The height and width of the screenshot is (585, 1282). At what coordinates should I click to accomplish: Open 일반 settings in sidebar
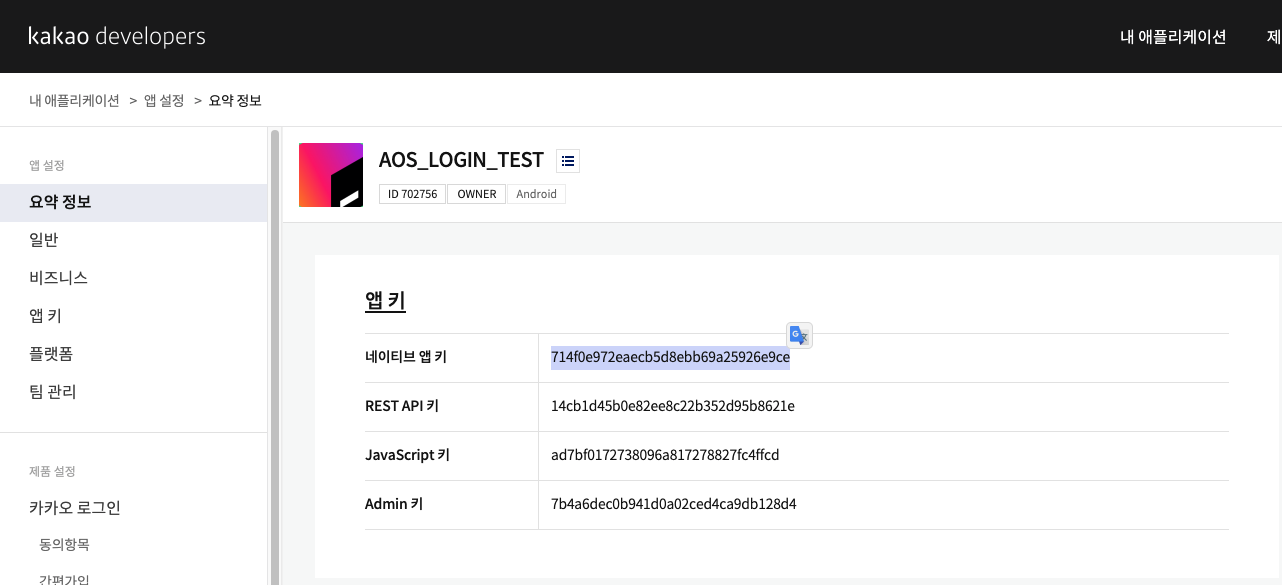tap(134, 240)
